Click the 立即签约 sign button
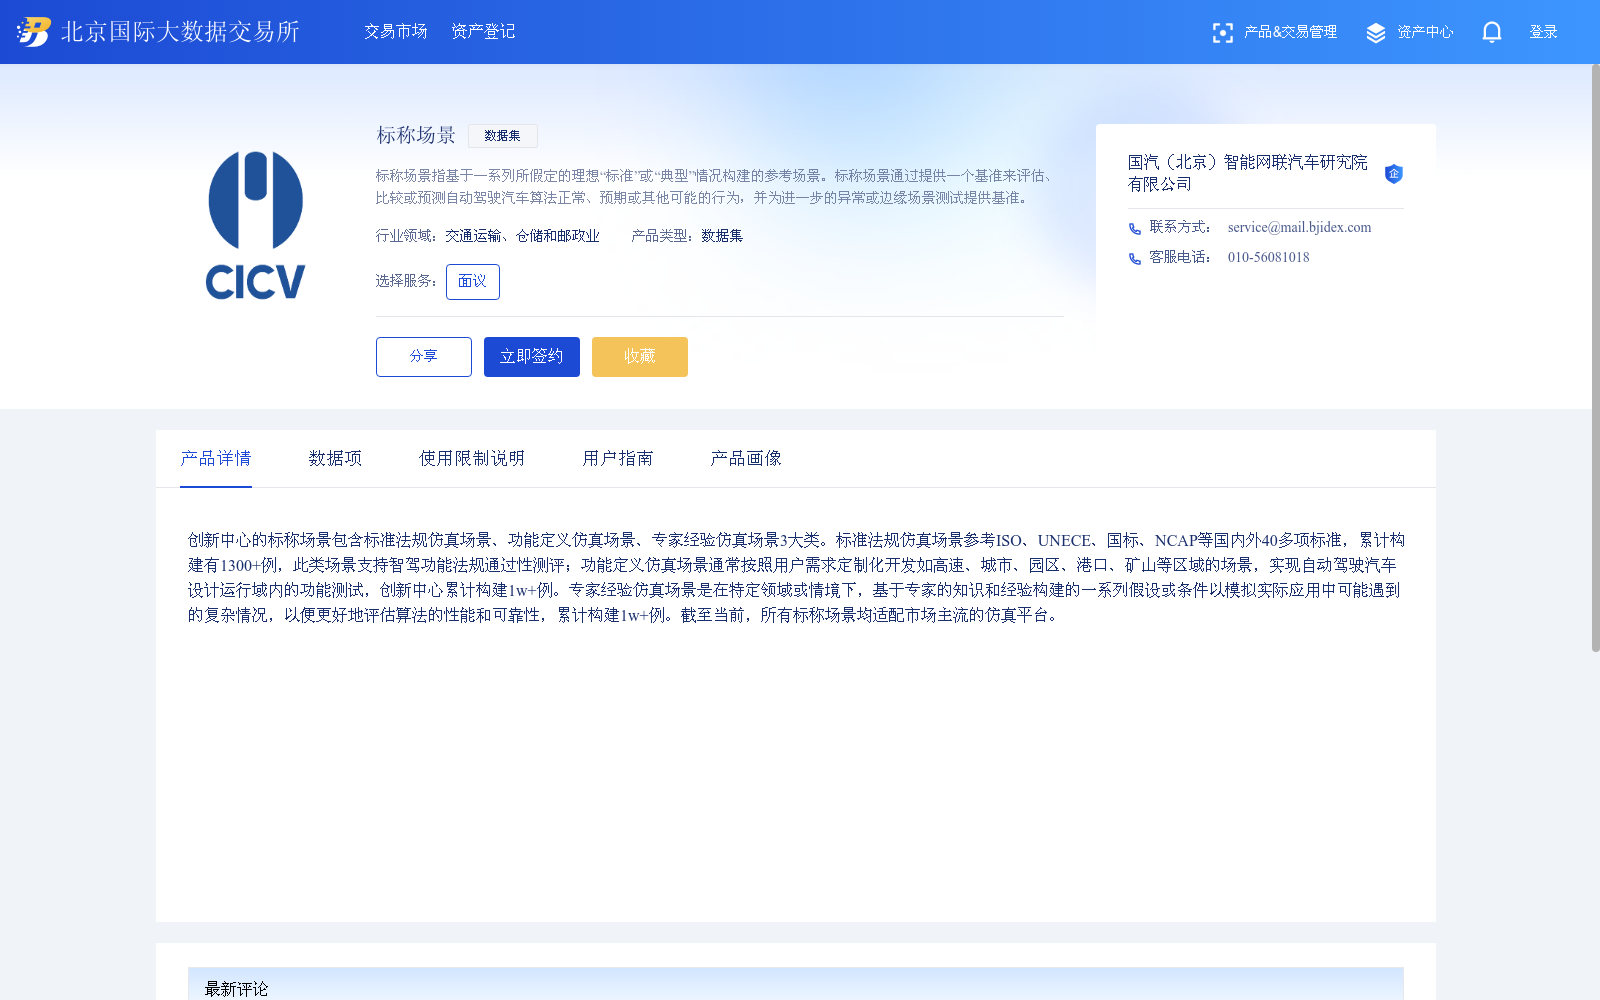This screenshot has width=1600, height=1000. point(532,357)
